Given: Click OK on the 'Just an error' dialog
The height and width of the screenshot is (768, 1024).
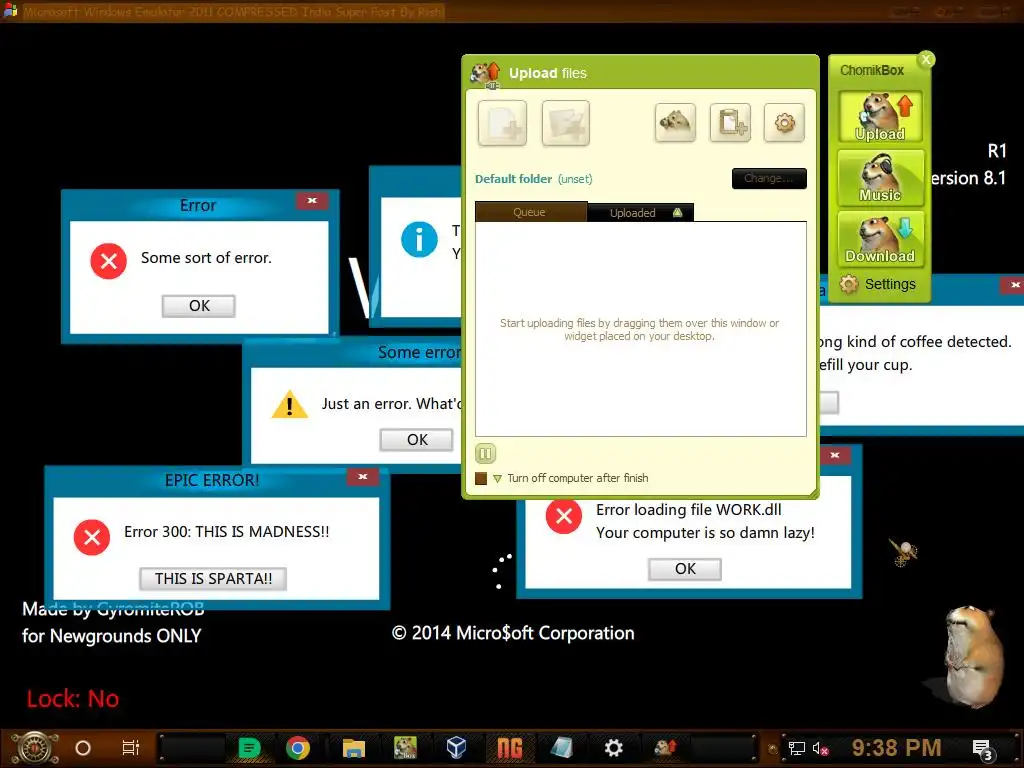Looking at the screenshot, I should 417,440.
